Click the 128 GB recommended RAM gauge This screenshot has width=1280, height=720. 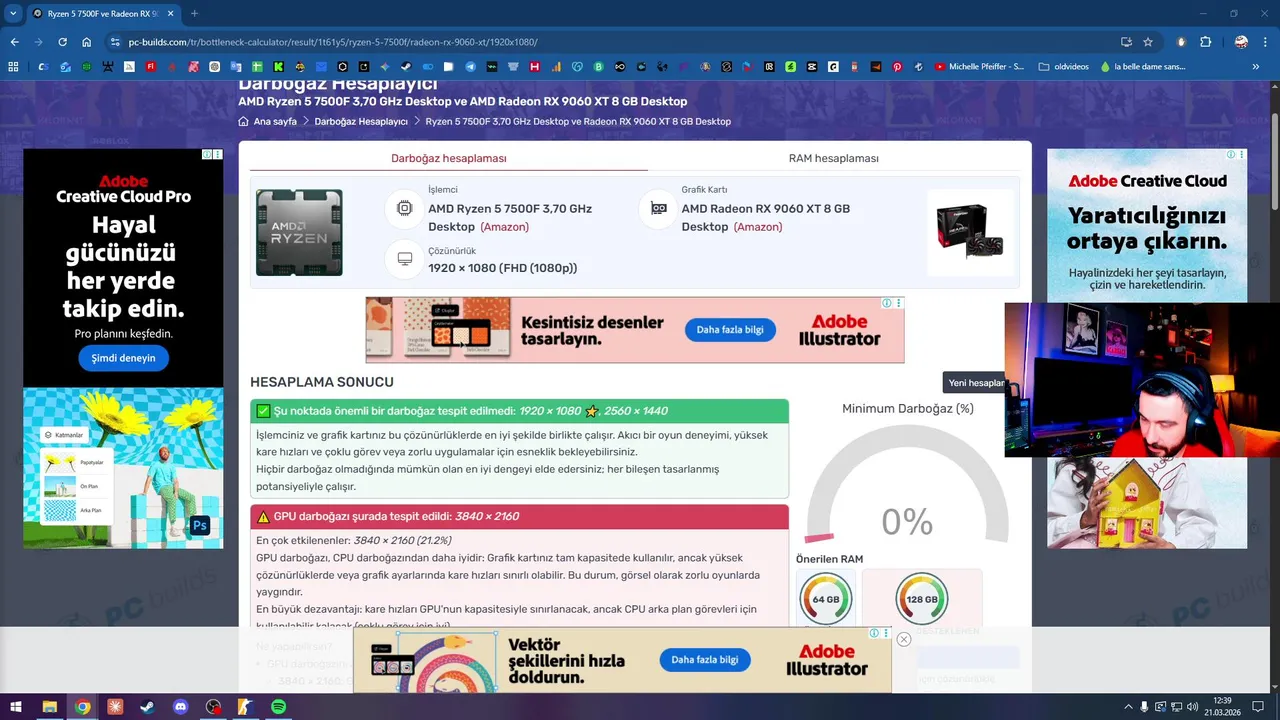click(x=922, y=599)
